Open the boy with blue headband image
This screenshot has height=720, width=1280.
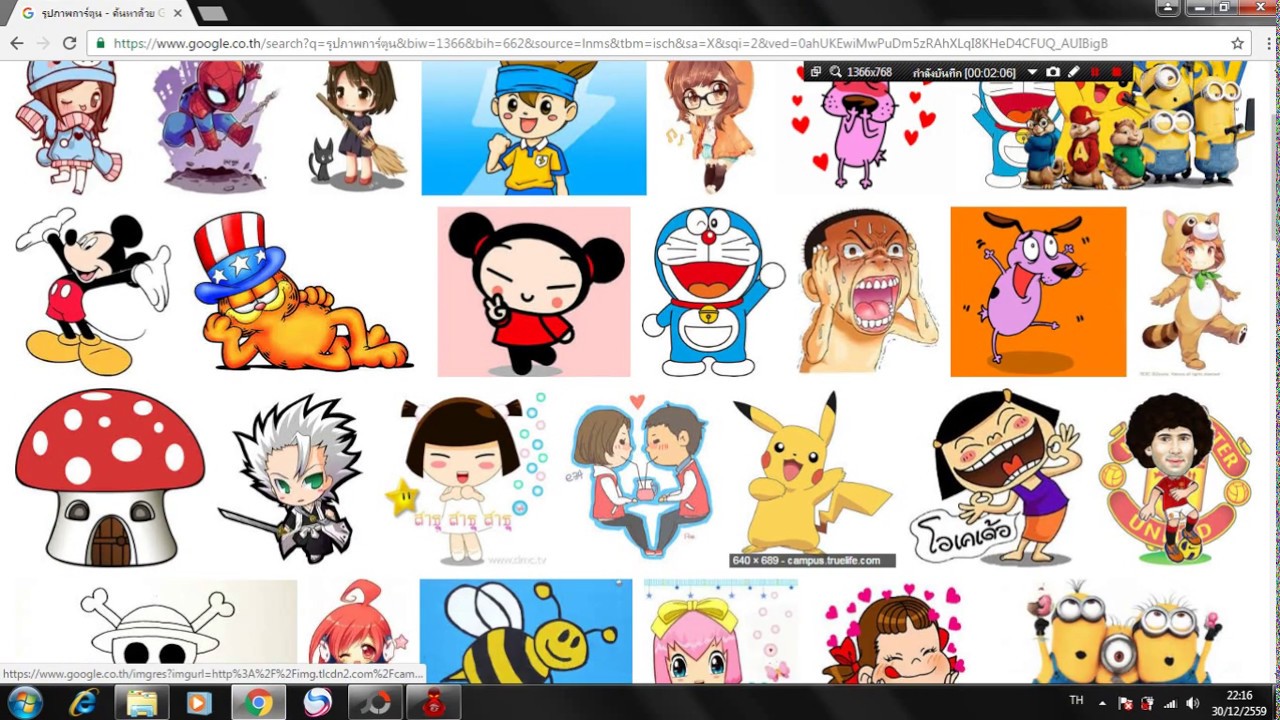(534, 127)
